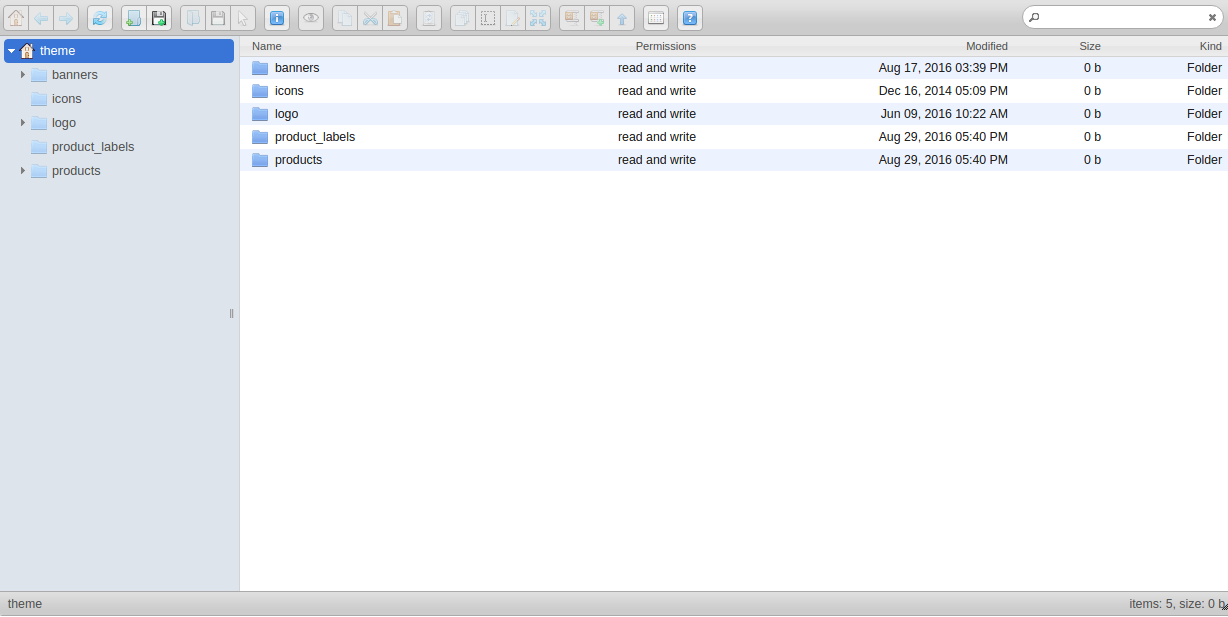Select logo in the folder tree
1228x617 pixels.
pyautogui.click(x=64, y=123)
